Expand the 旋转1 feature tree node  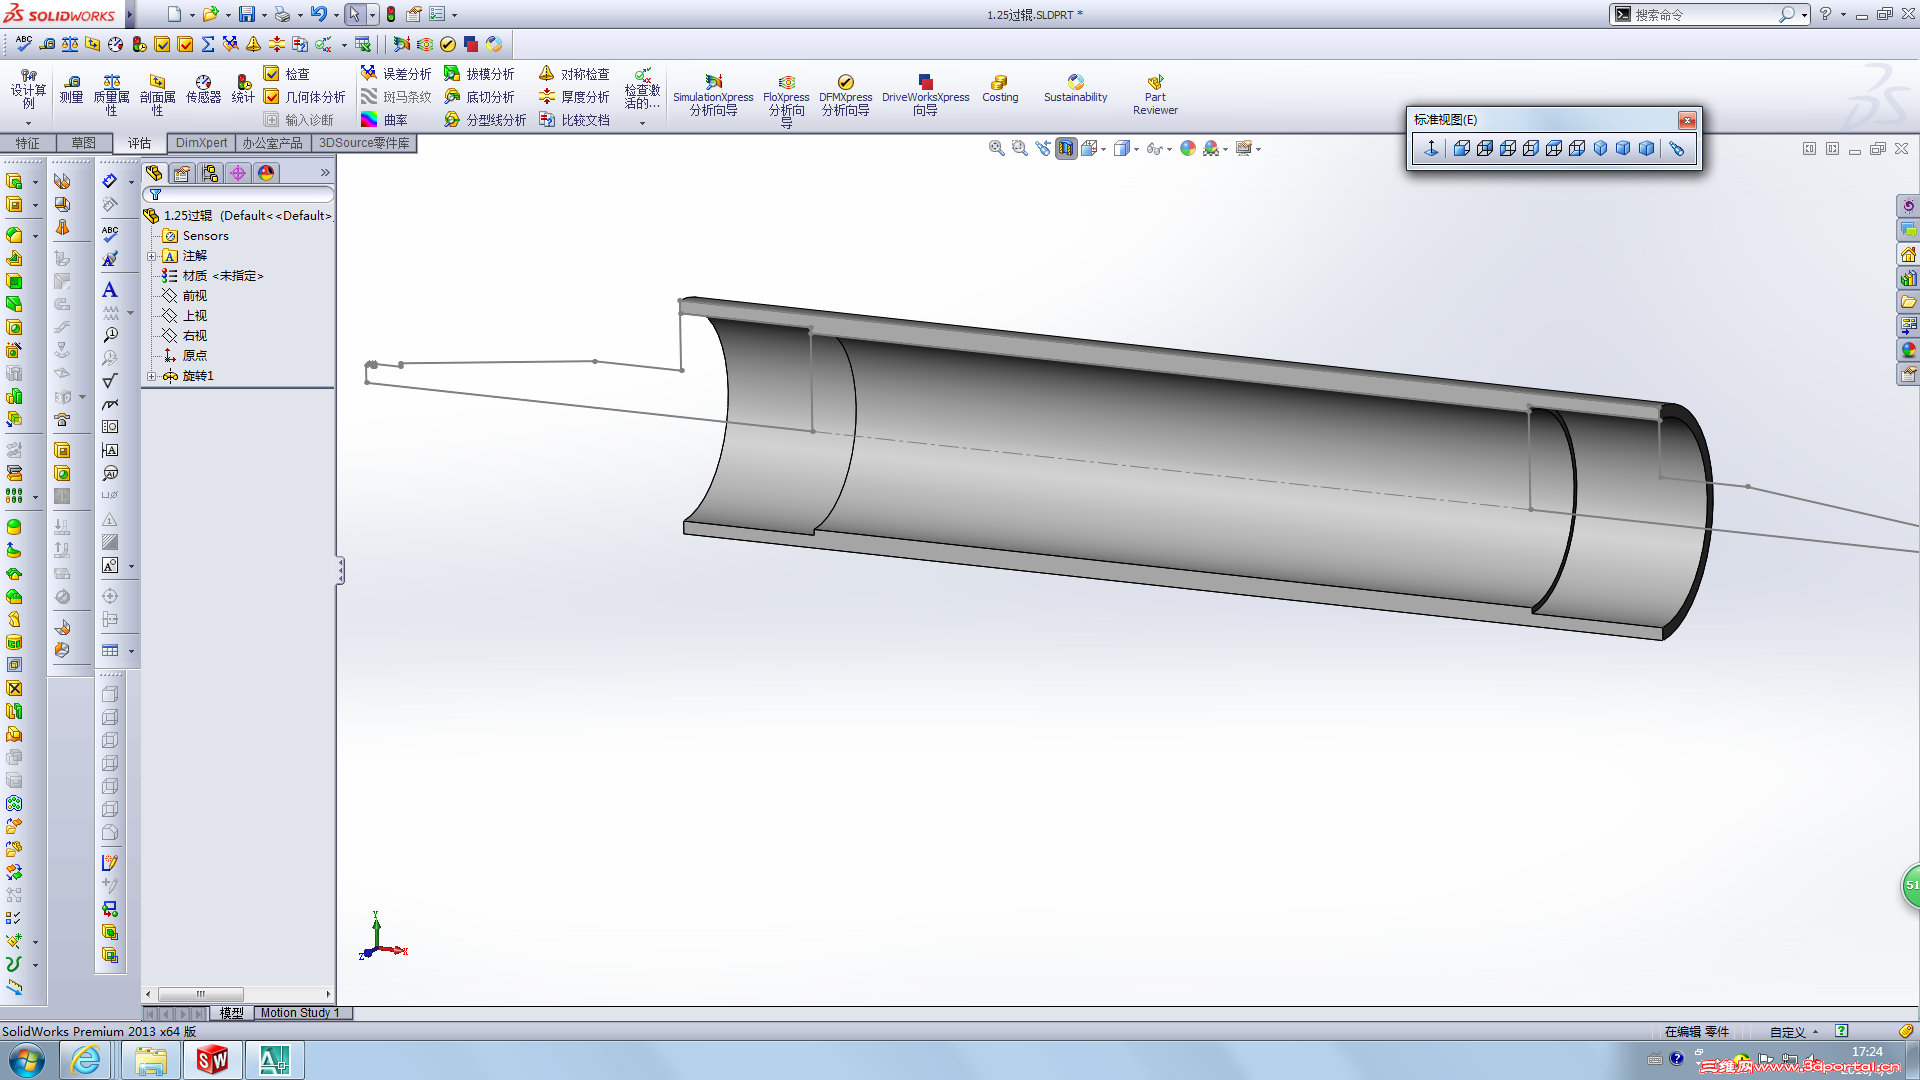[152, 376]
